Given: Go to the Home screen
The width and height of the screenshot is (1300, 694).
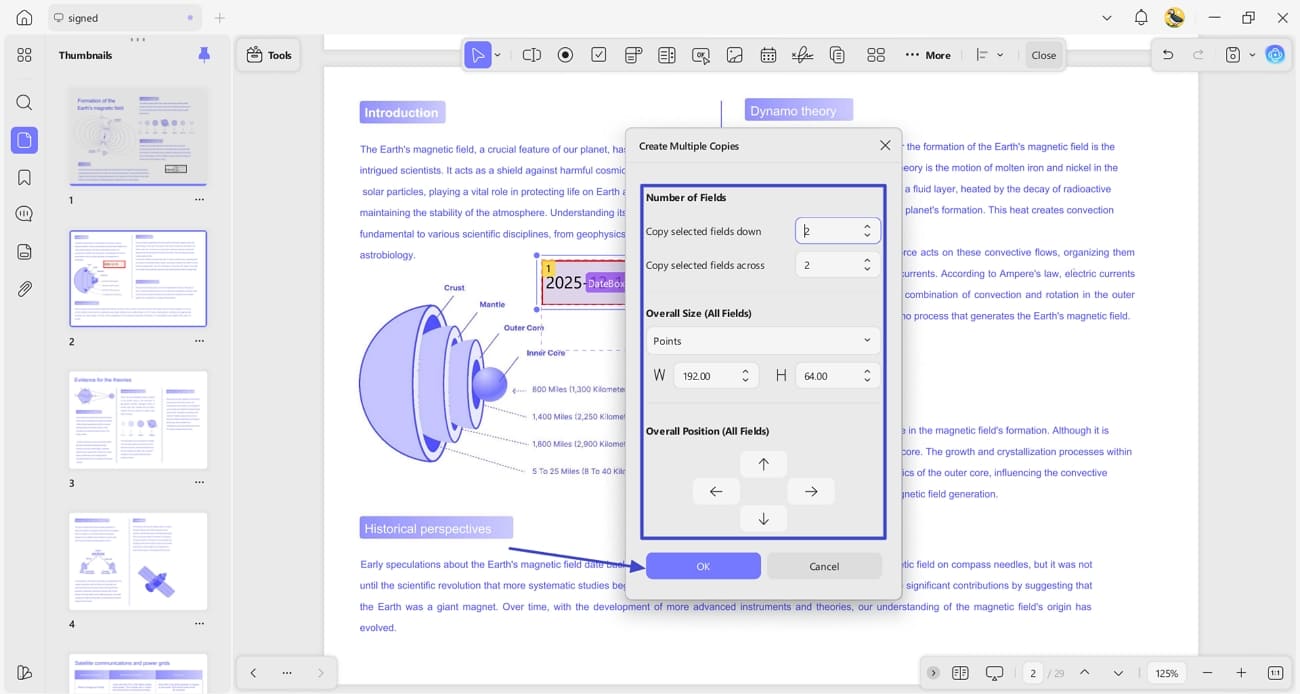Looking at the screenshot, I should [24, 18].
